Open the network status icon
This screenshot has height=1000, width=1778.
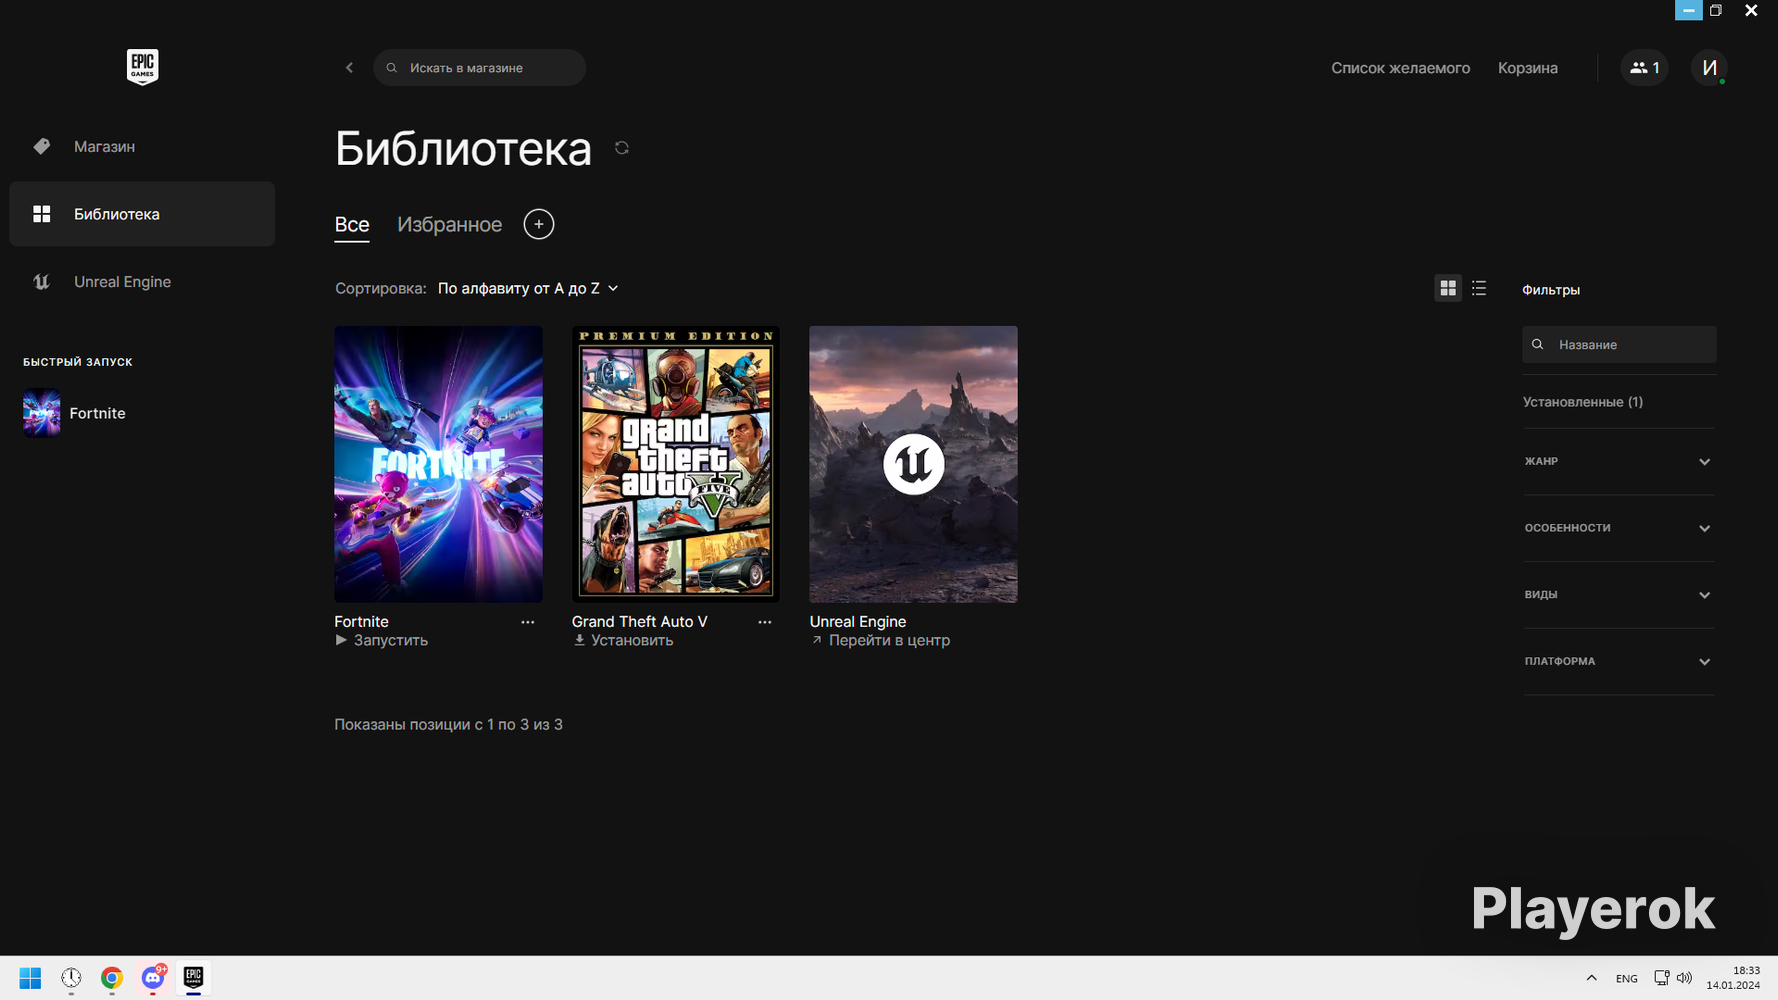tap(1661, 978)
